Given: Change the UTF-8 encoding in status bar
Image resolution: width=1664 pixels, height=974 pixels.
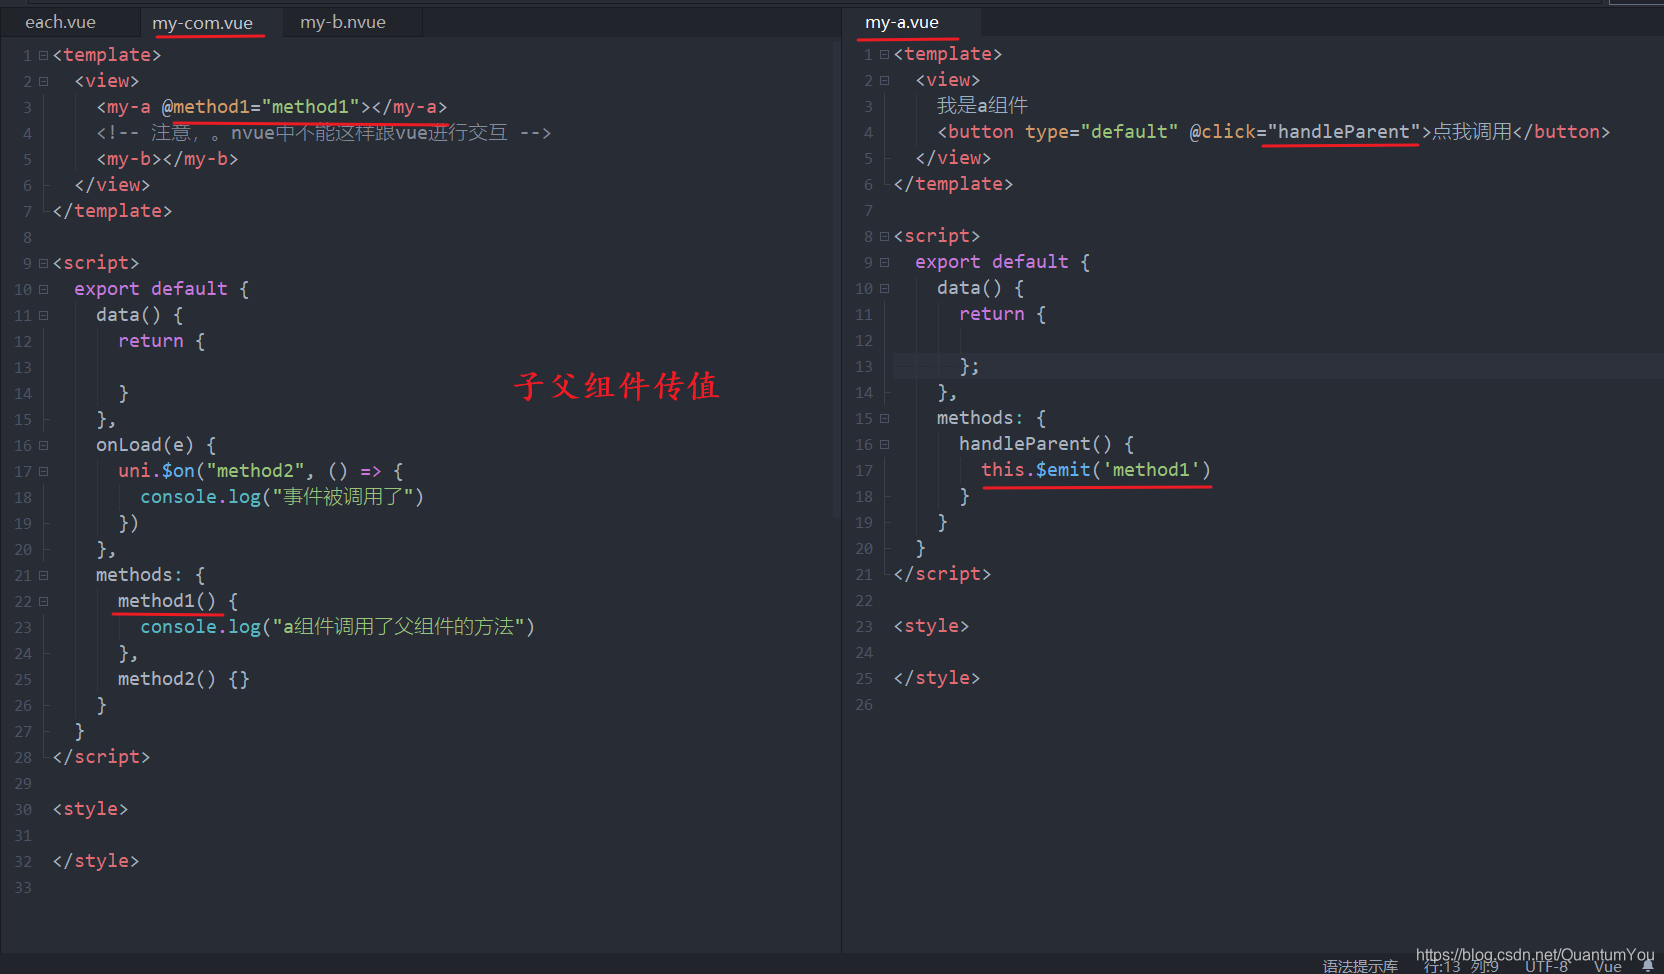Looking at the screenshot, I should coord(1546,966).
